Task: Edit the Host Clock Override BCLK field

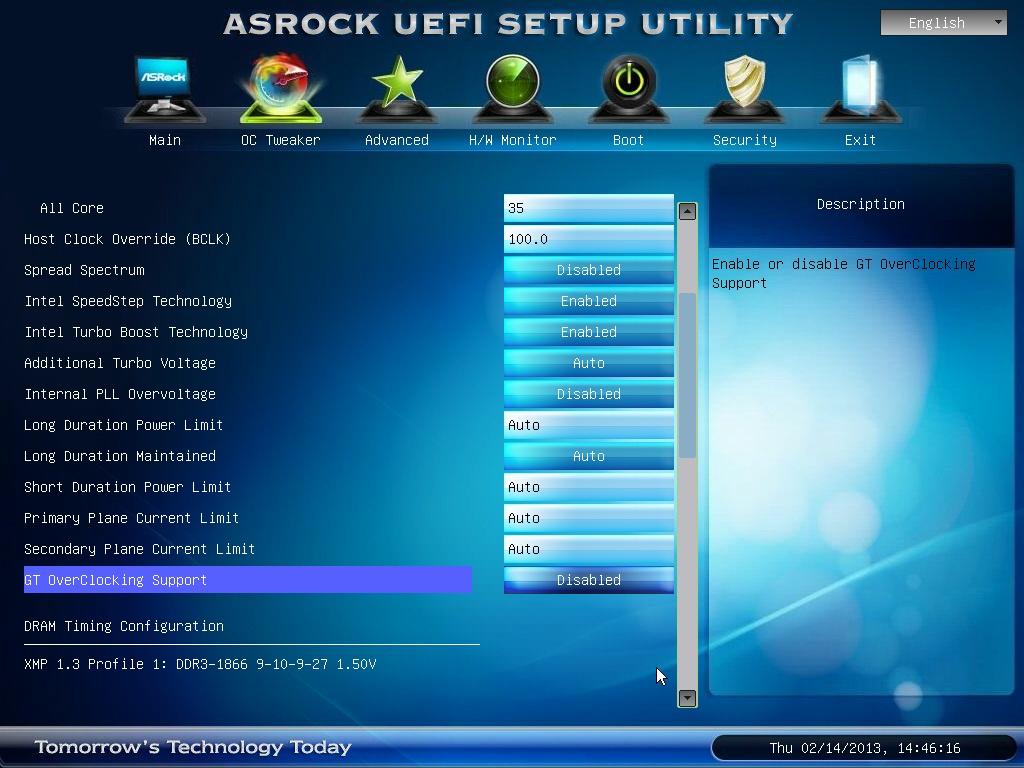Action: 588,239
